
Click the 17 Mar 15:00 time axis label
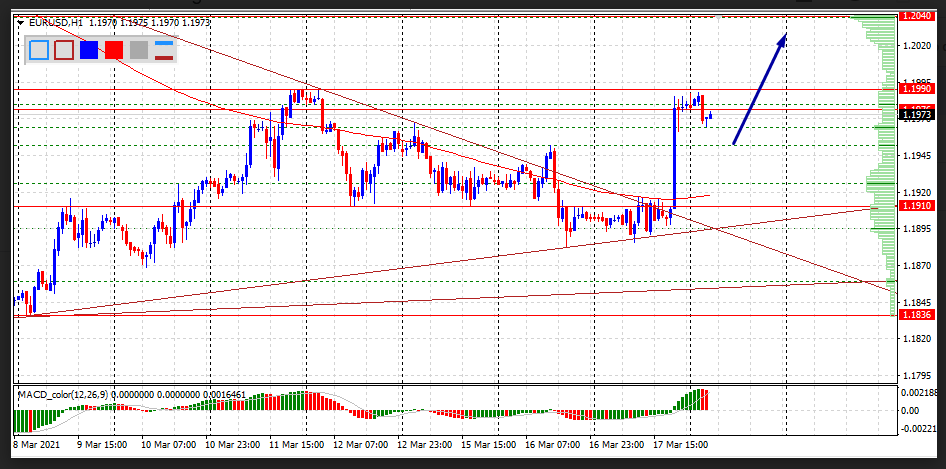tap(680, 443)
